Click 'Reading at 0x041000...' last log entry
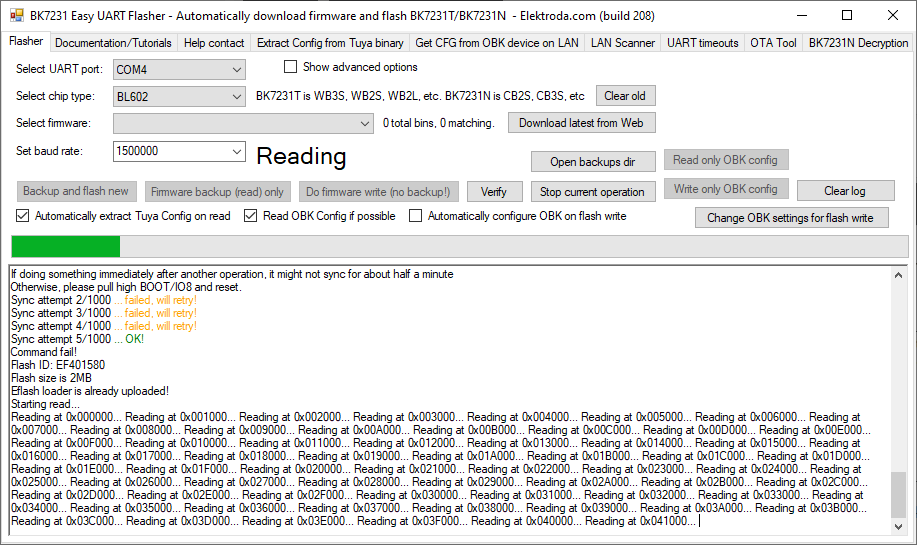 click(640, 521)
